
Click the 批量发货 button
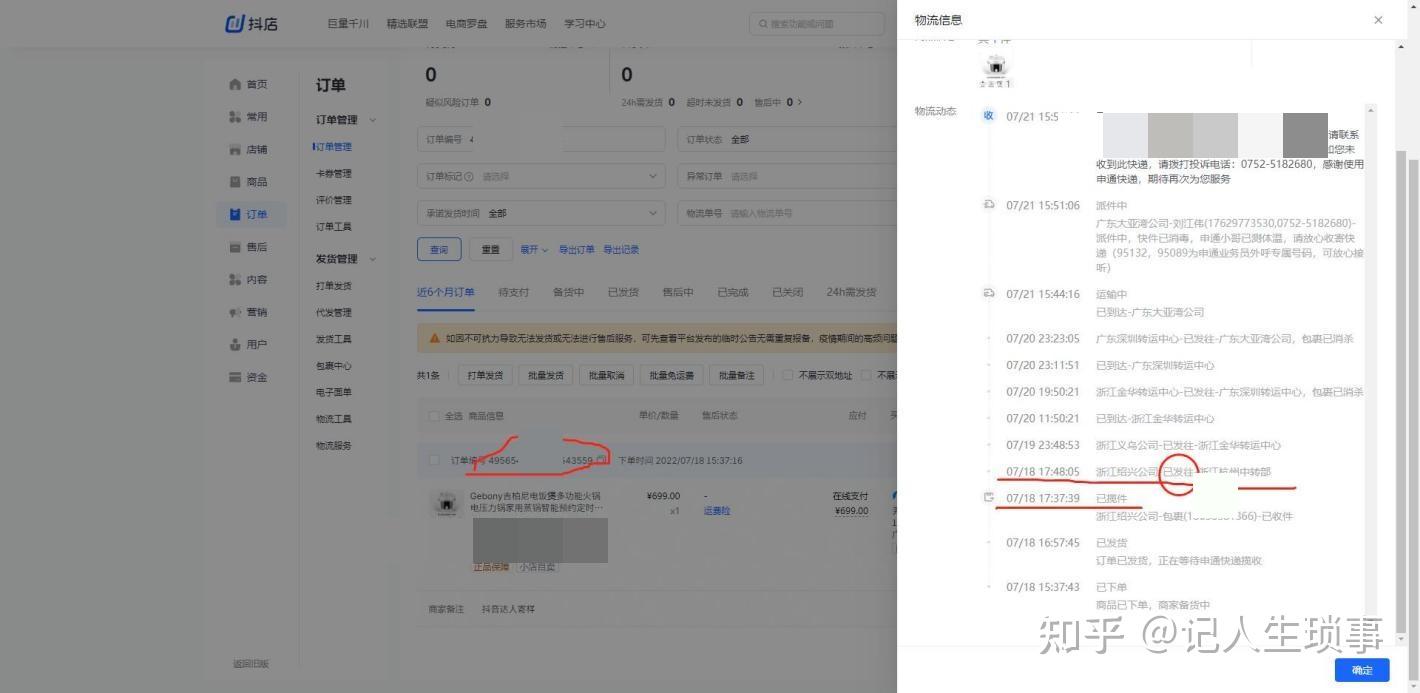click(x=546, y=375)
